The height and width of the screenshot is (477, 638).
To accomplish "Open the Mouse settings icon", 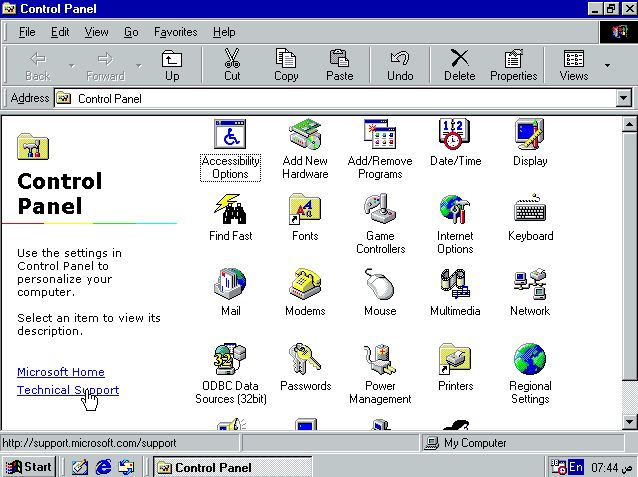I will [x=380, y=285].
